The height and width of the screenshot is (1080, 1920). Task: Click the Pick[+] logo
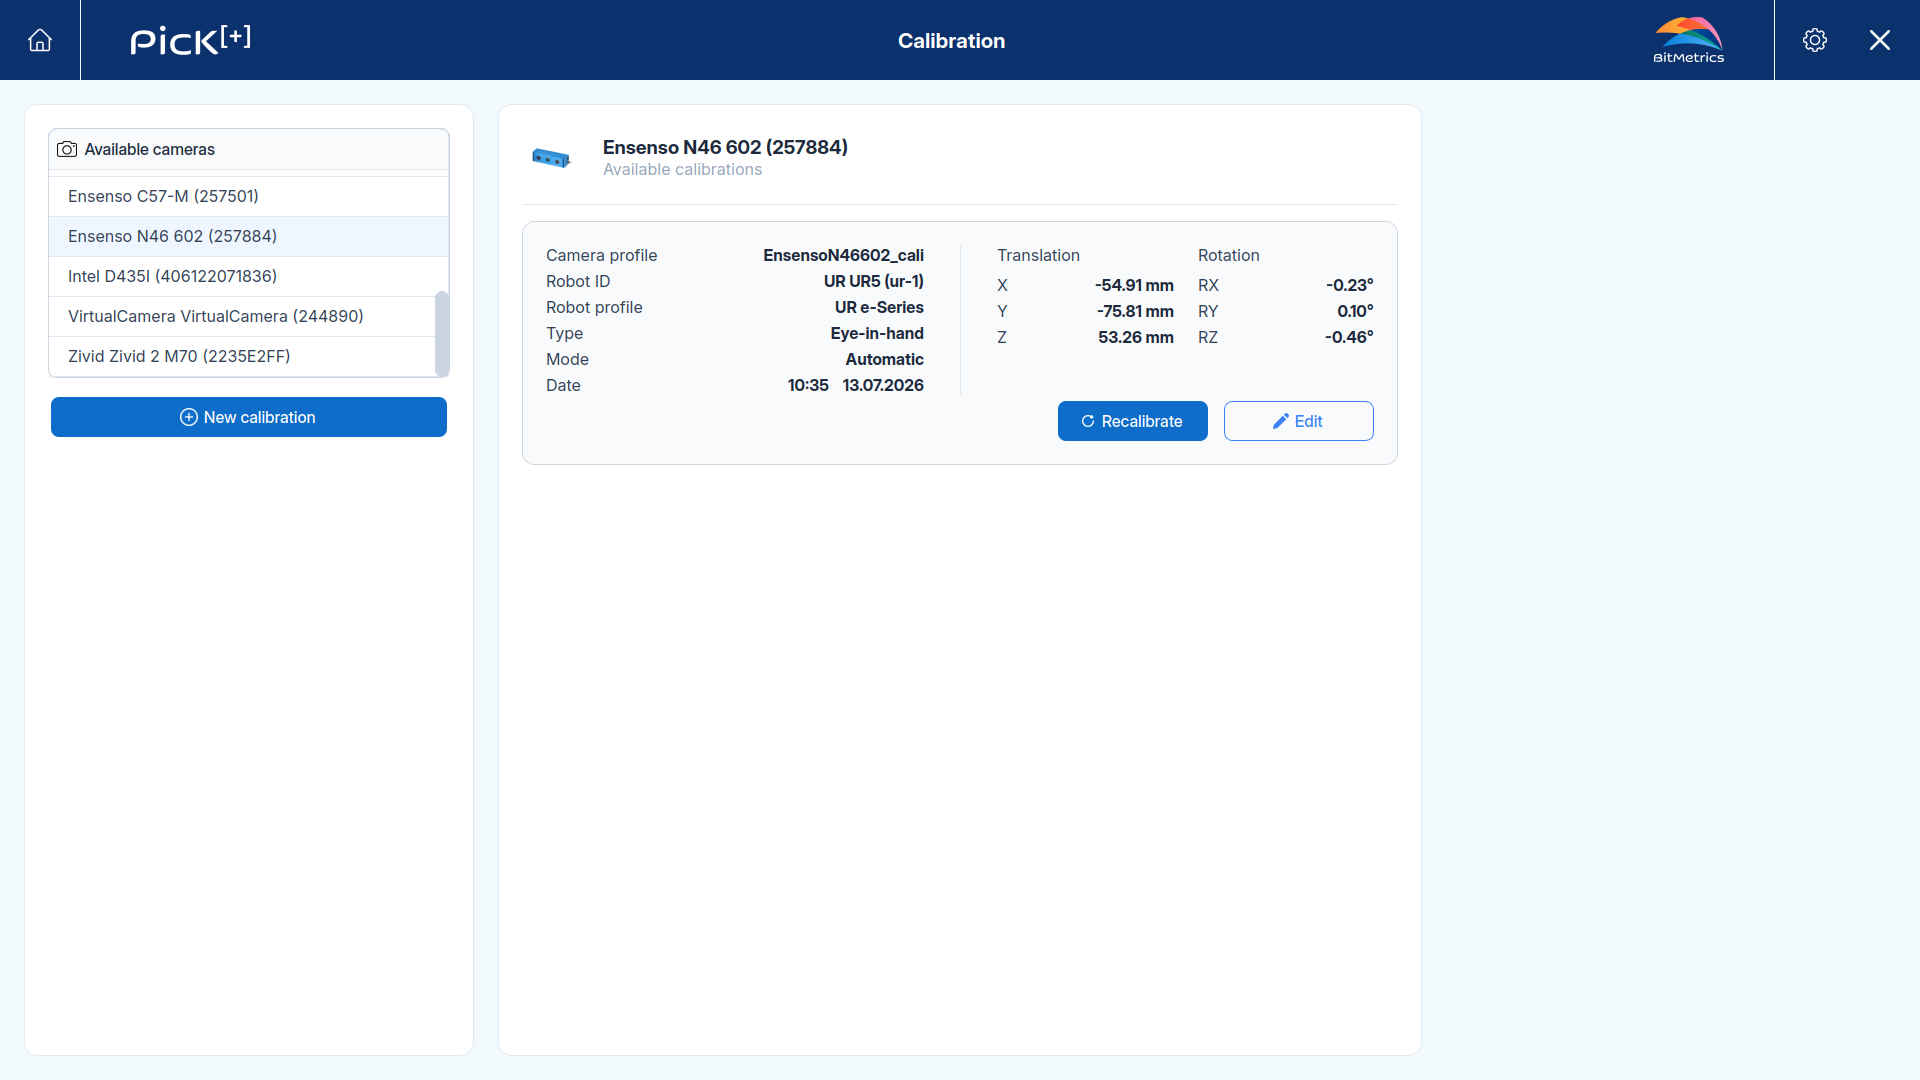191,40
